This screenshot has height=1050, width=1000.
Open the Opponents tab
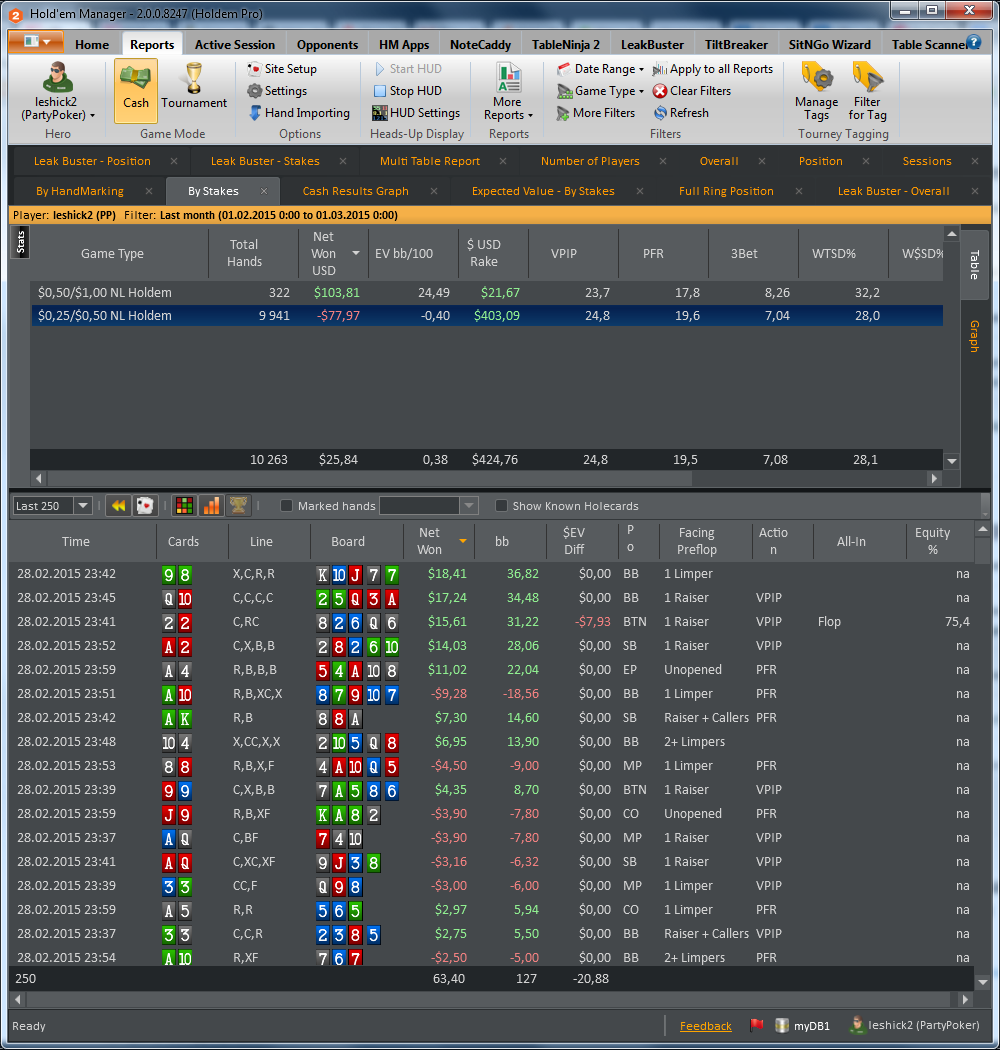coord(327,44)
